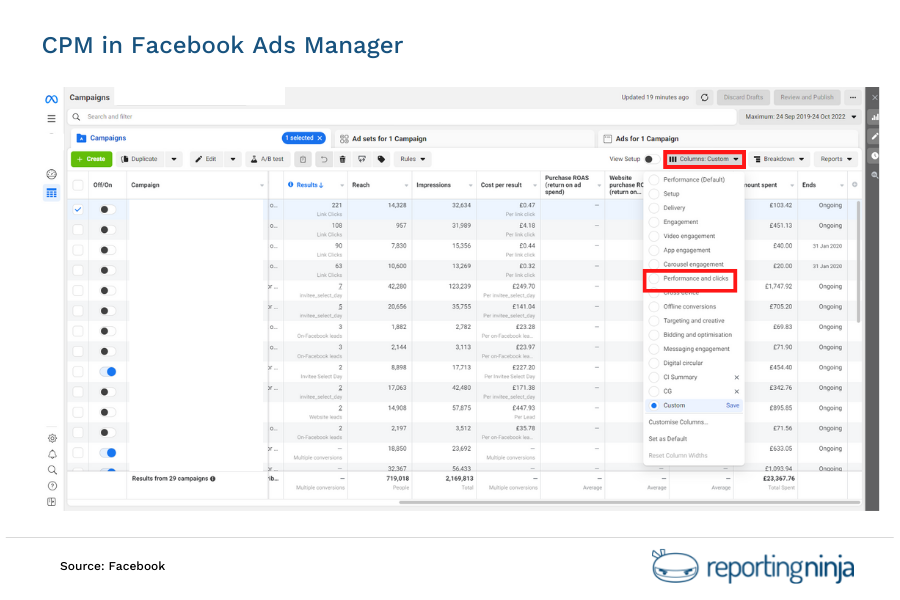Open the Campaigns table view from the left sidebar
The image size is (900, 600).
(x=51, y=193)
